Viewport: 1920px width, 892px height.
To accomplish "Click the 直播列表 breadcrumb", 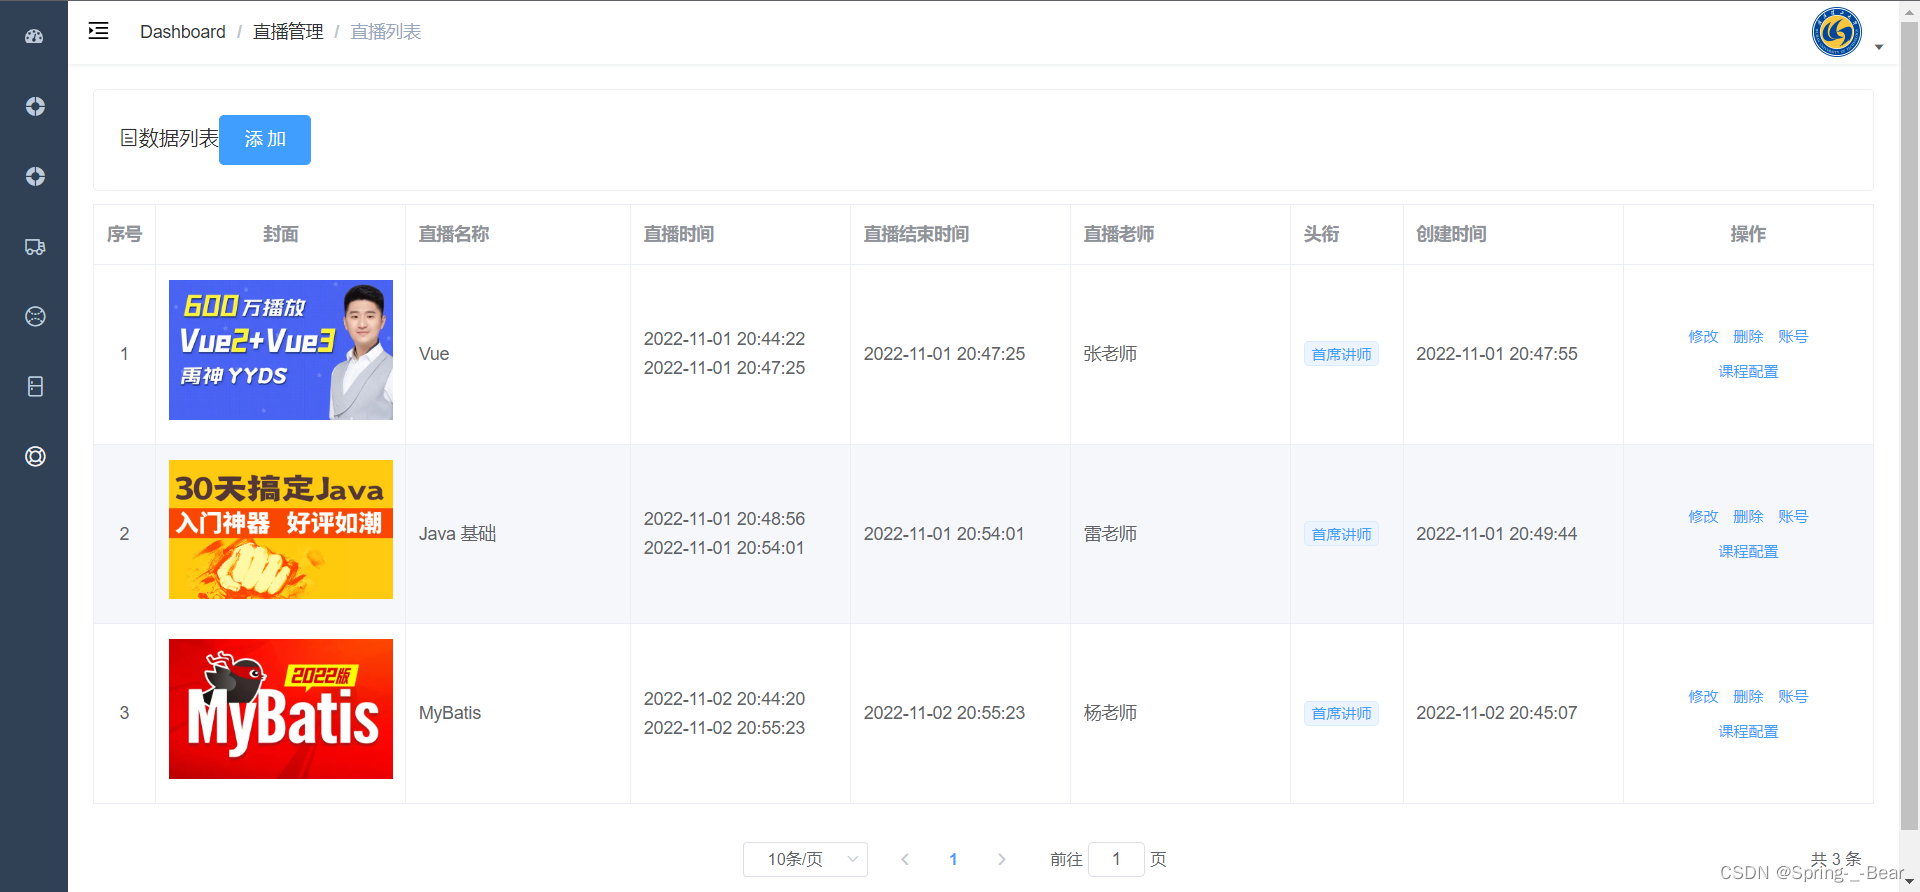I will point(385,32).
